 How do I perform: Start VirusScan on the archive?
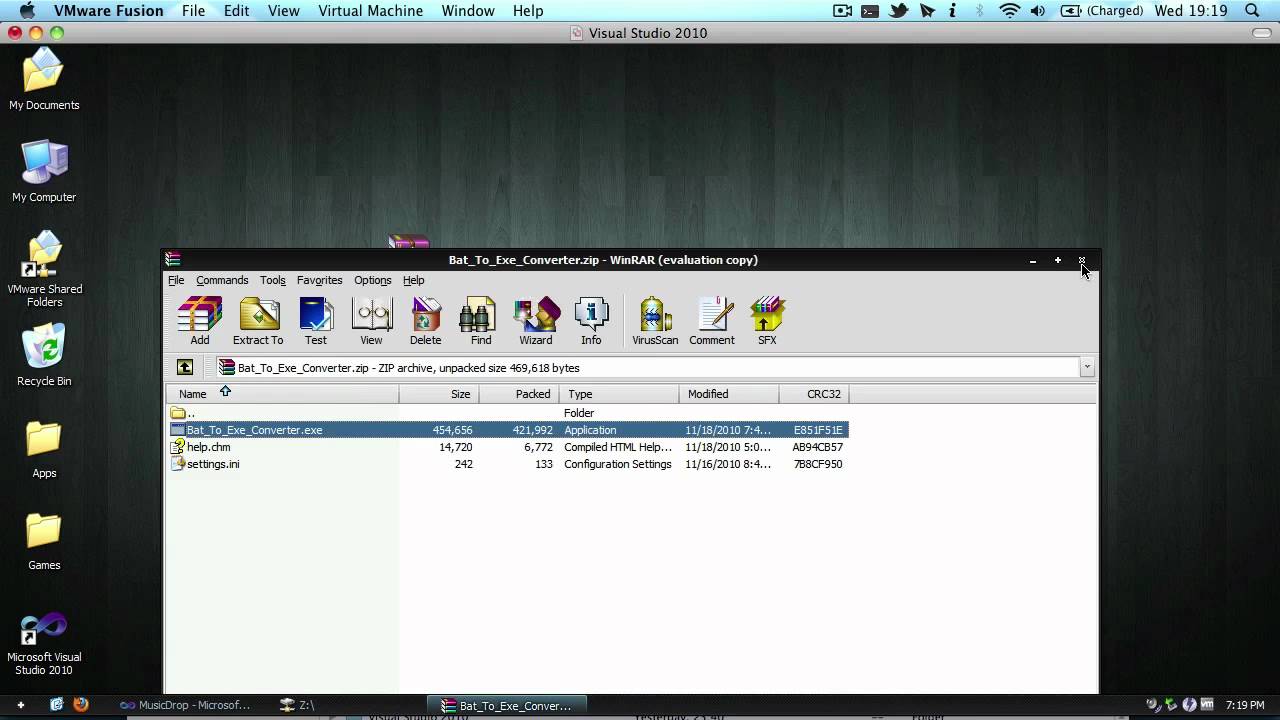tap(655, 321)
